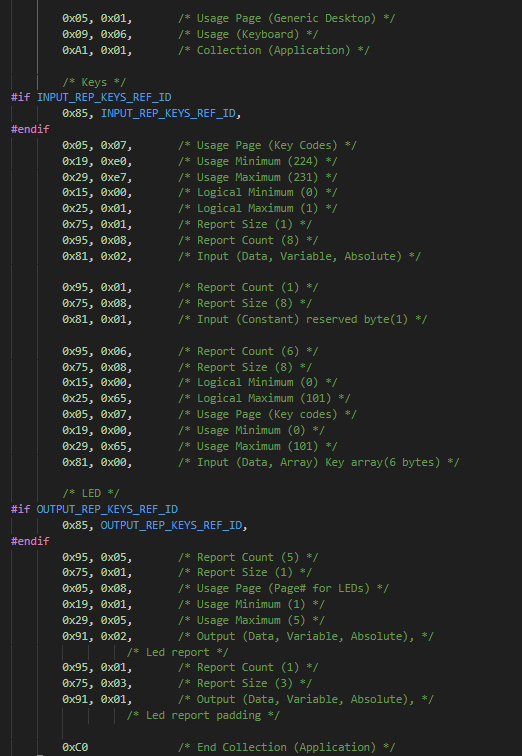Click the INPUT_REP_KEYS_REF_ID macro after #if
The image size is (522, 756).
[x=104, y=97]
